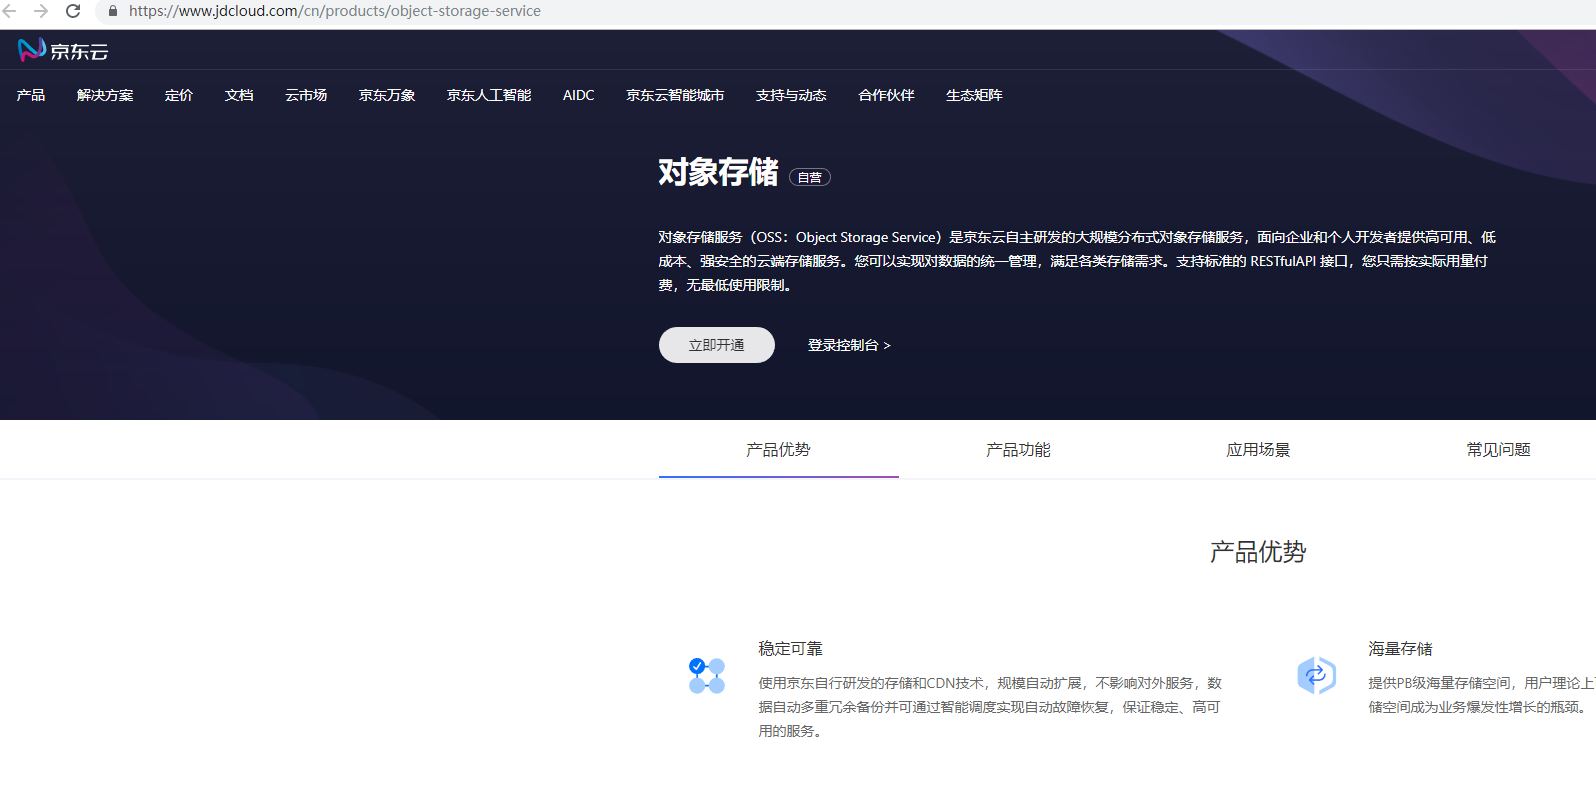Switch to 常见问题 tab
Viewport: 1596px width, 785px height.
1498,450
